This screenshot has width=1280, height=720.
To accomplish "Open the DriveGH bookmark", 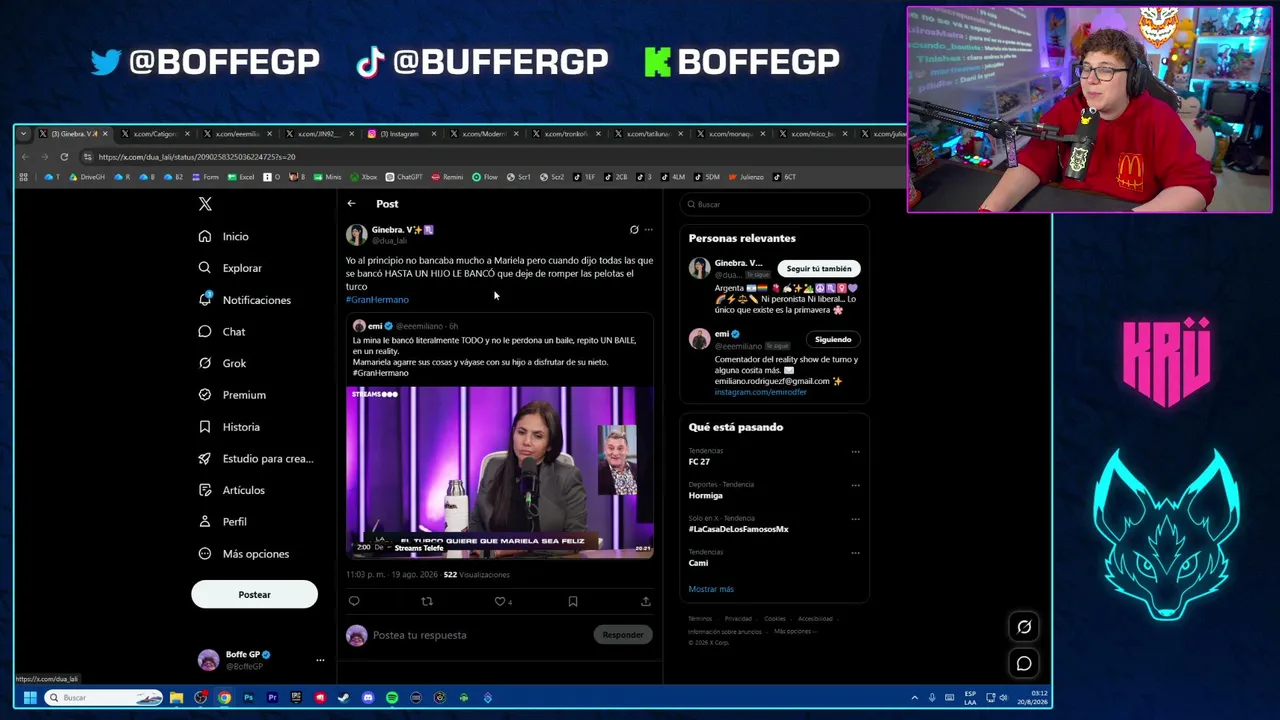I will click(x=87, y=177).
